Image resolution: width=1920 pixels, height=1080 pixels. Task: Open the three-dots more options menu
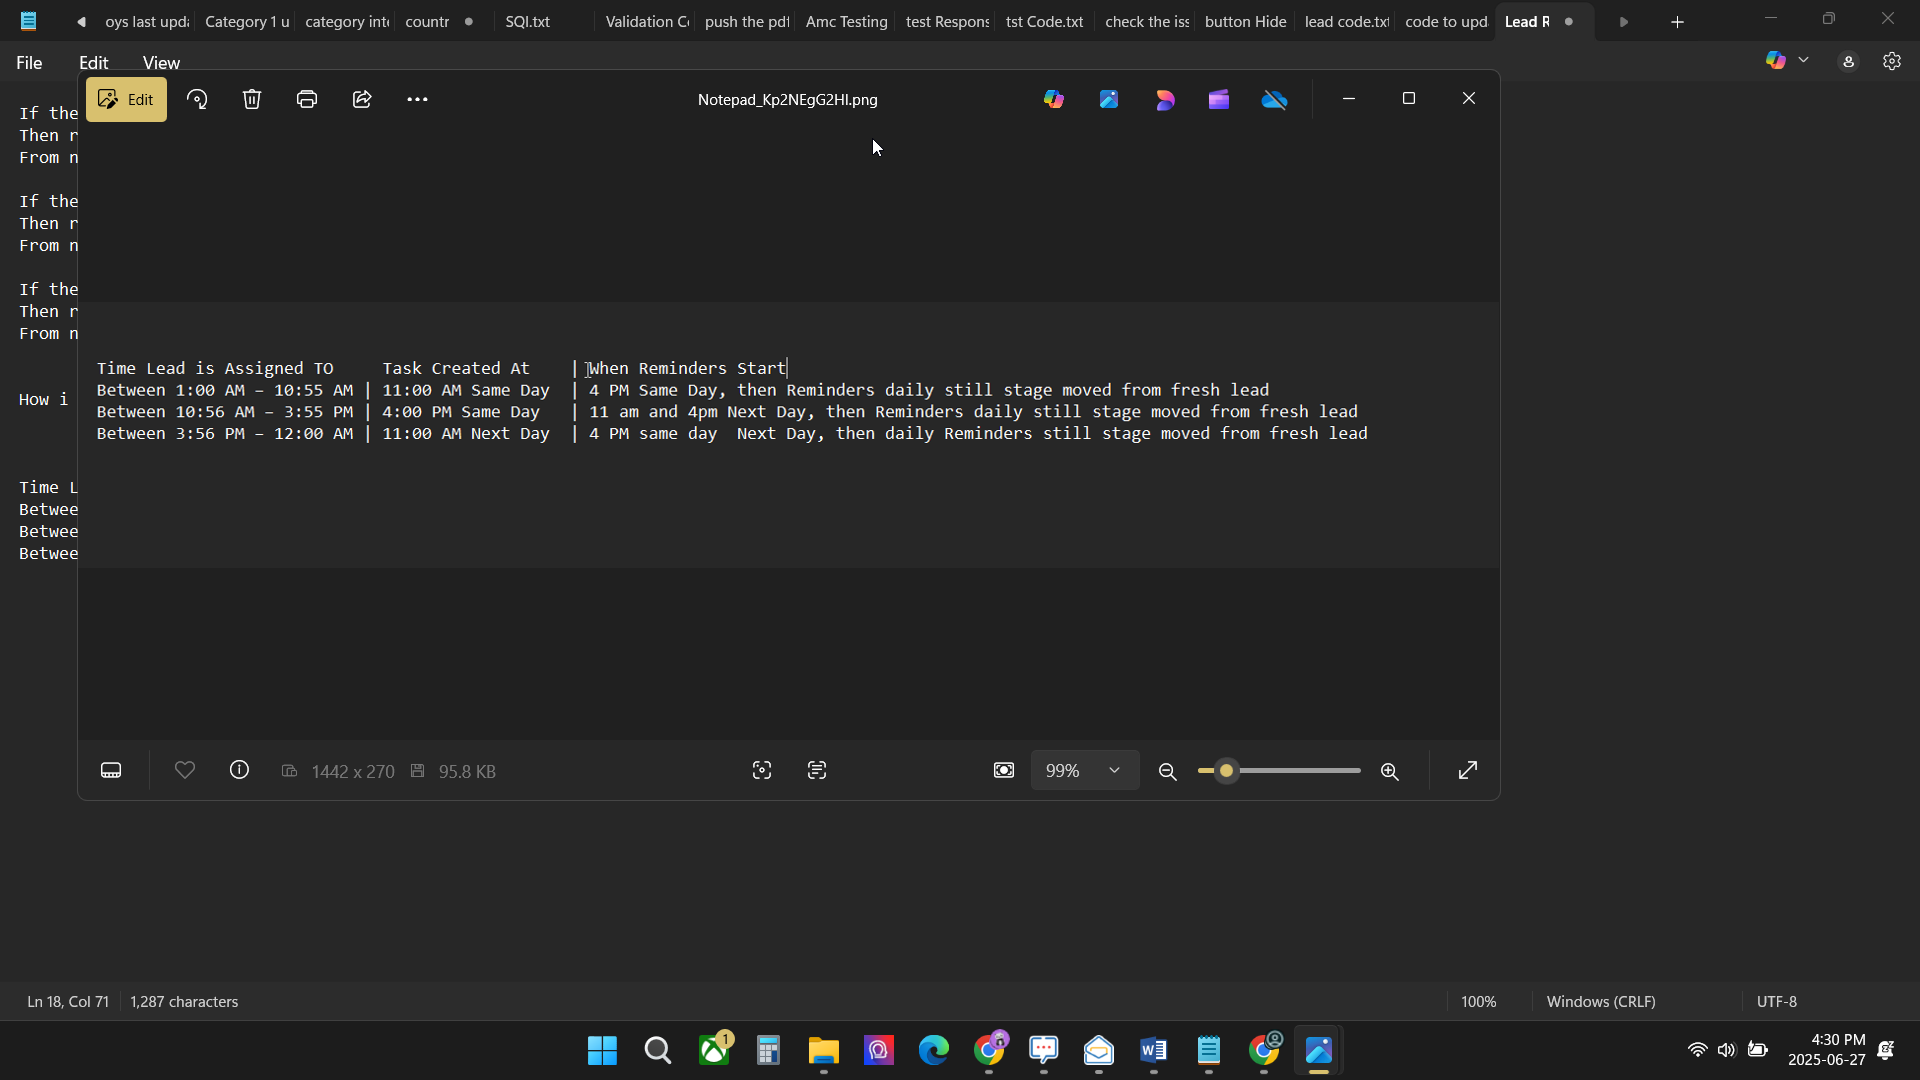pyautogui.click(x=417, y=99)
